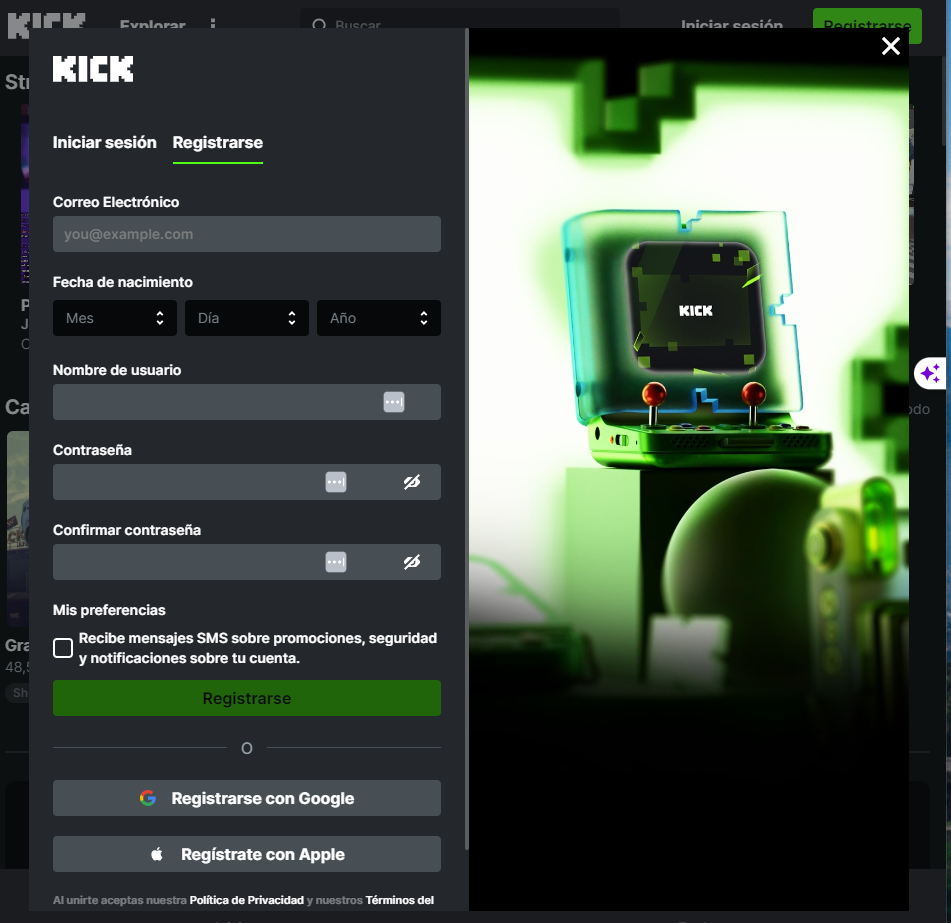Image resolution: width=951 pixels, height=923 pixels.
Task: Select the Registrarse tab
Action: (x=218, y=142)
